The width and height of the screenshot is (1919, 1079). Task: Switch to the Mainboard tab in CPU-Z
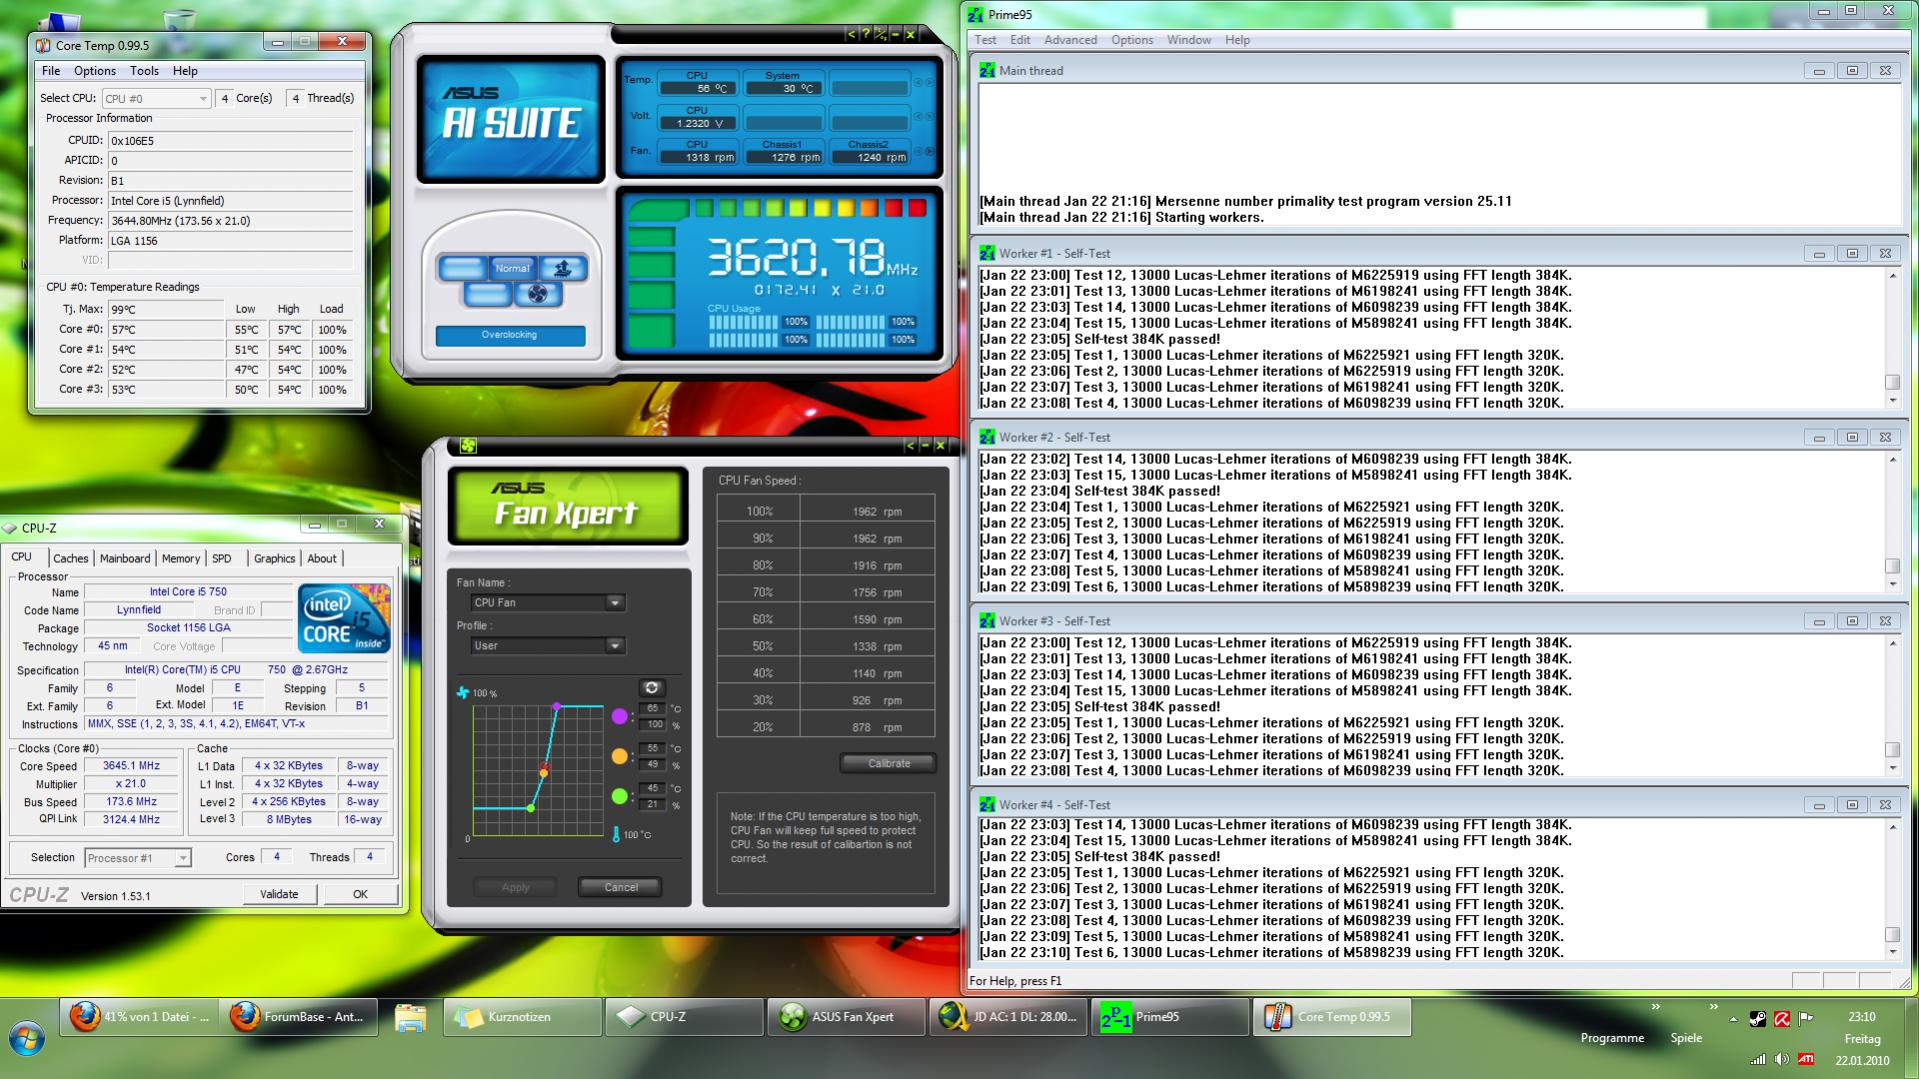coord(125,559)
